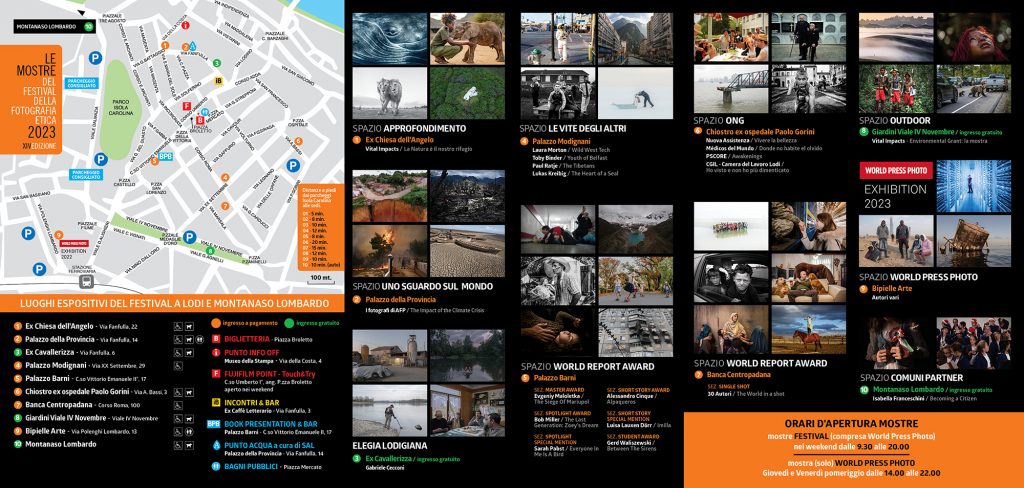Click the green 'ingresso gratuito' circle
Screen dimensions: 1024x488
coord(289,323)
